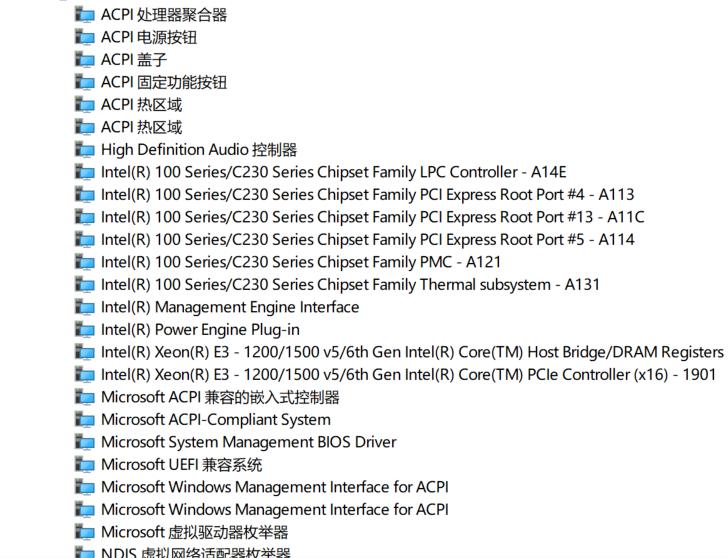Viewport: 728px width, 558px height.
Task: Click the icon next to Microsoft UEFI 兼容系统
Action: coord(84,465)
